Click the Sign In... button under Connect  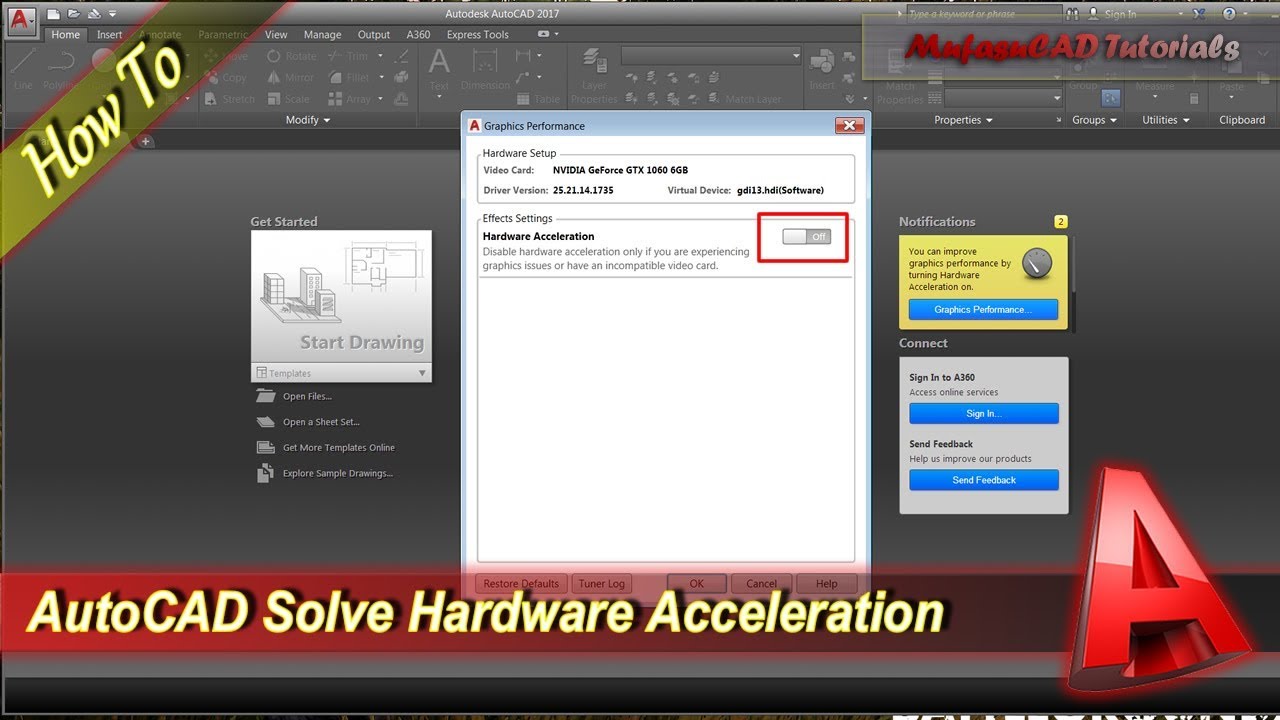[x=984, y=414]
